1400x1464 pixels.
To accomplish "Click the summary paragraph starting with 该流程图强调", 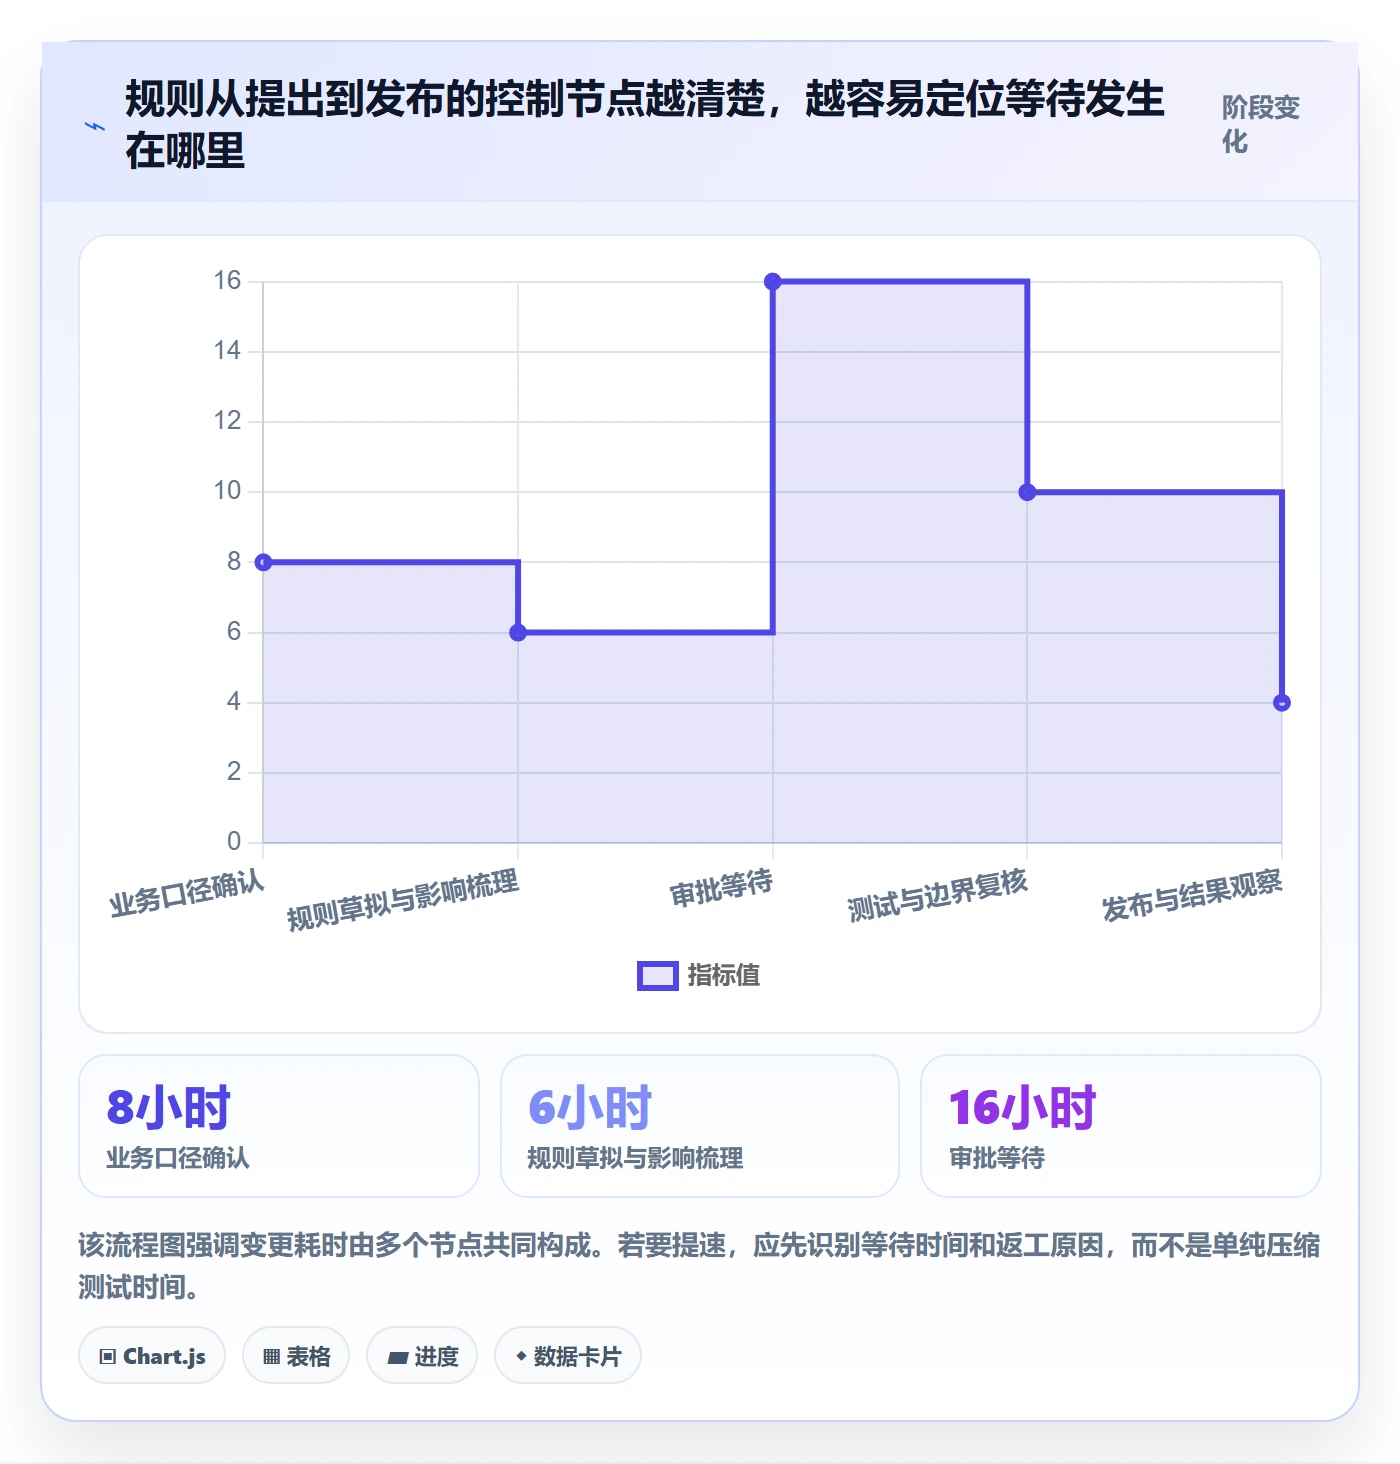I will coord(700,1266).
